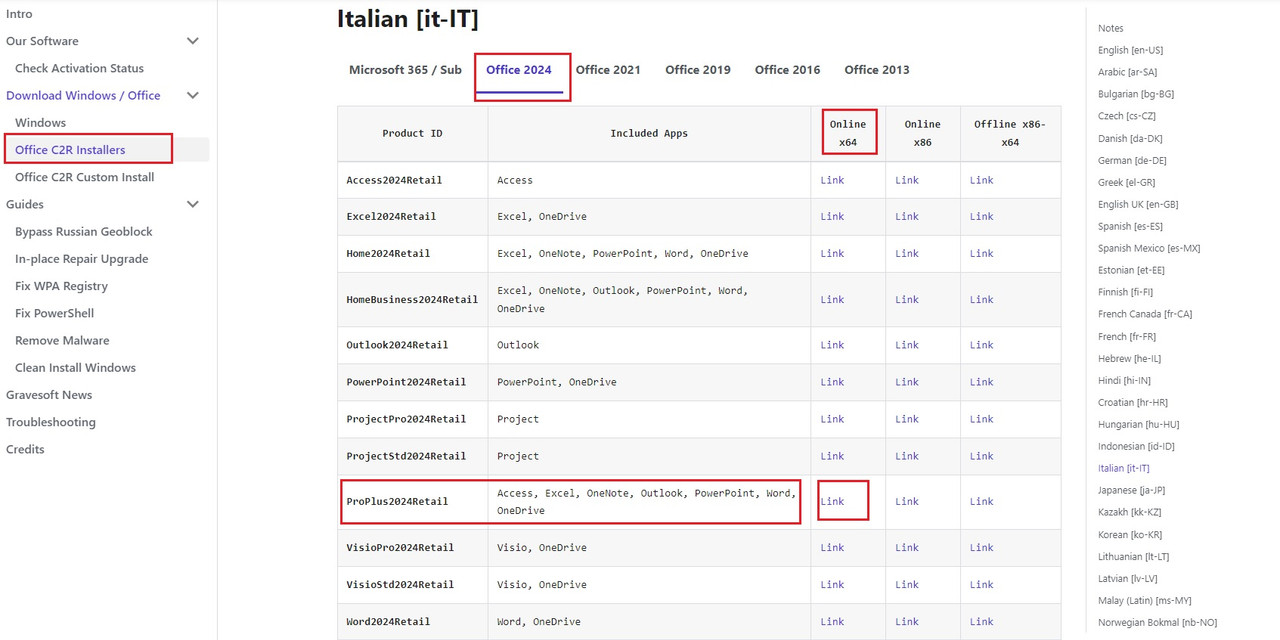Click Online x64 link for Word2024Retail
The image size is (1280, 640).
point(832,622)
